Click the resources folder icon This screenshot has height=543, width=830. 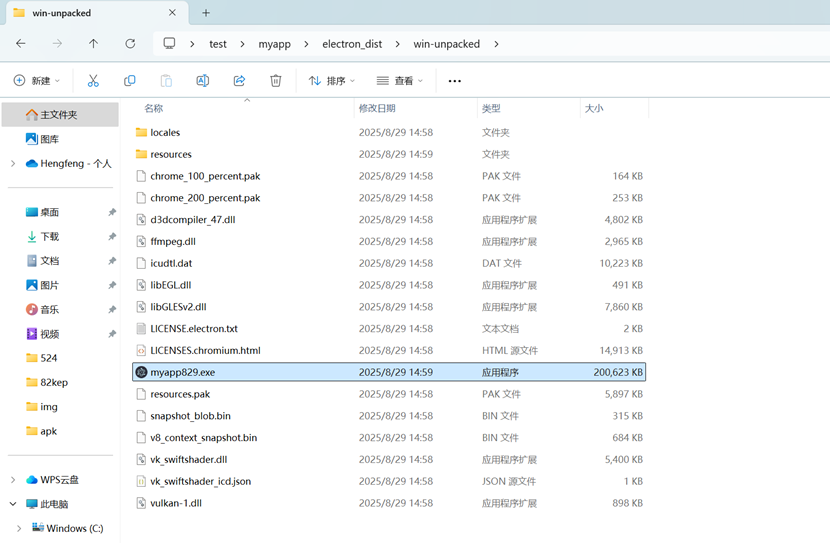141,154
